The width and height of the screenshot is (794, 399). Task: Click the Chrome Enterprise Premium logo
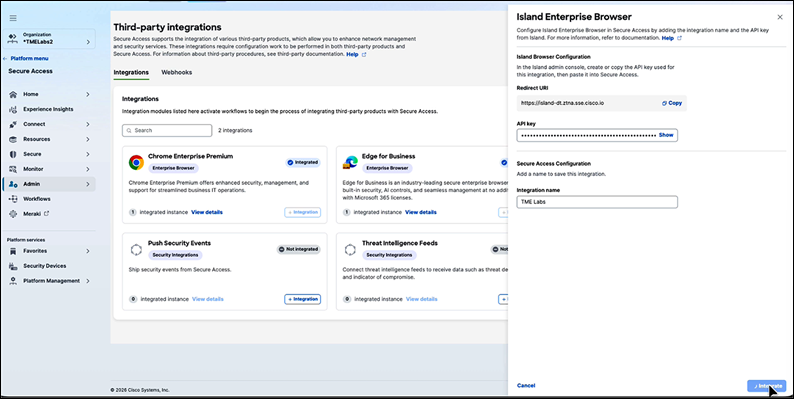136,163
